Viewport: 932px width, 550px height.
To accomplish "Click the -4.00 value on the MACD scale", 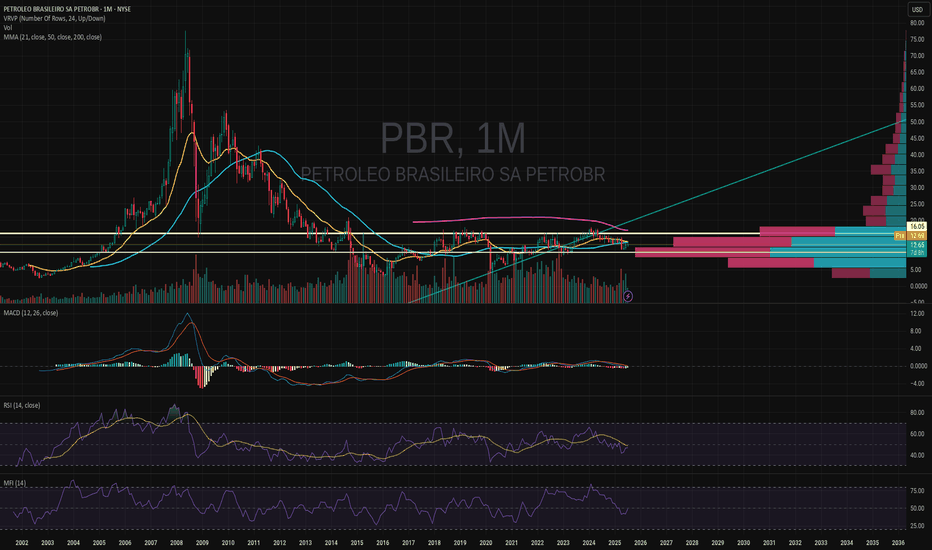I will click(917, 384).
